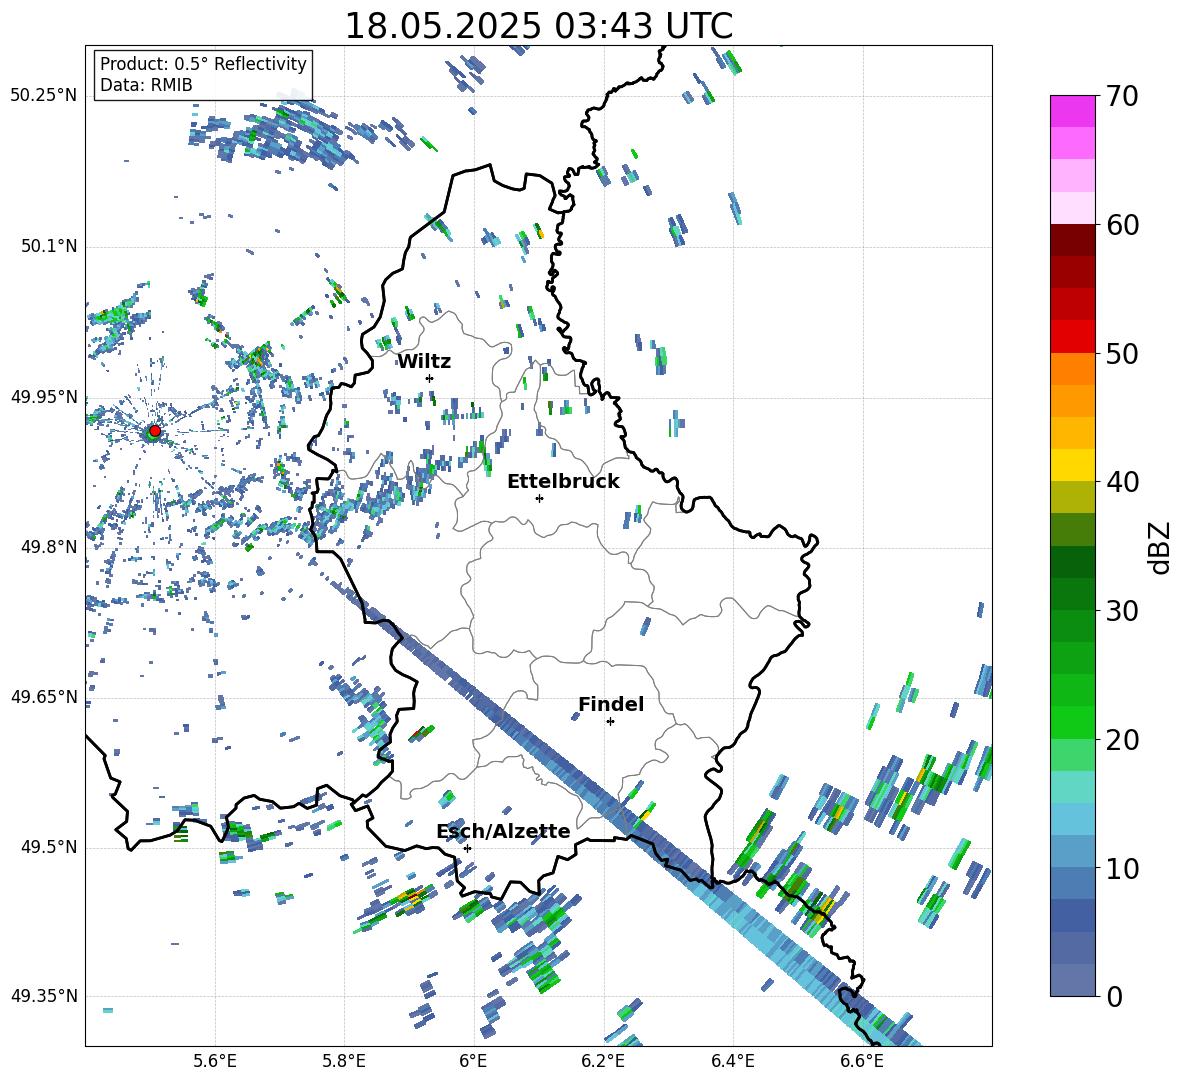Click the 49.8°N latitude label
The height and width of the screenshot is (1081, 1184).
[x=48, y=547]
